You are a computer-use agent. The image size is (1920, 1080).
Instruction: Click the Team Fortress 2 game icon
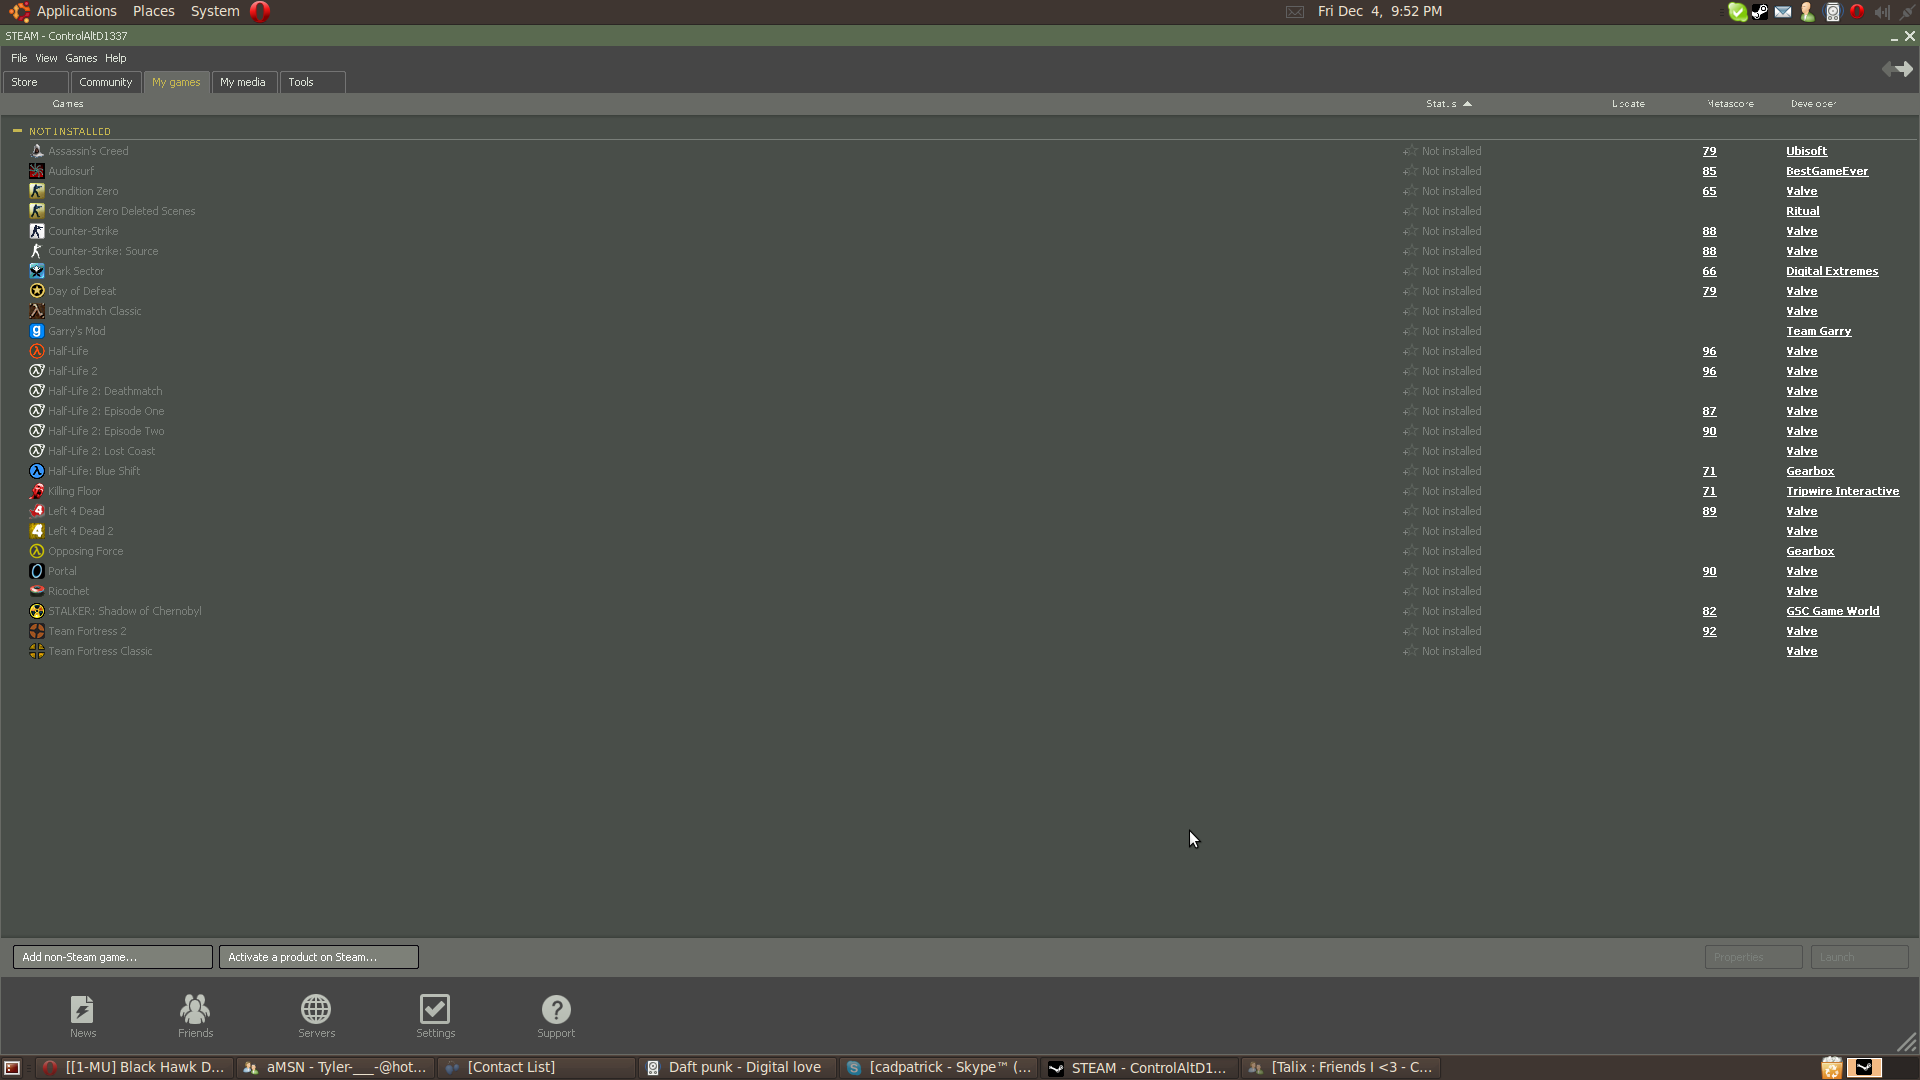coord(37,631)
